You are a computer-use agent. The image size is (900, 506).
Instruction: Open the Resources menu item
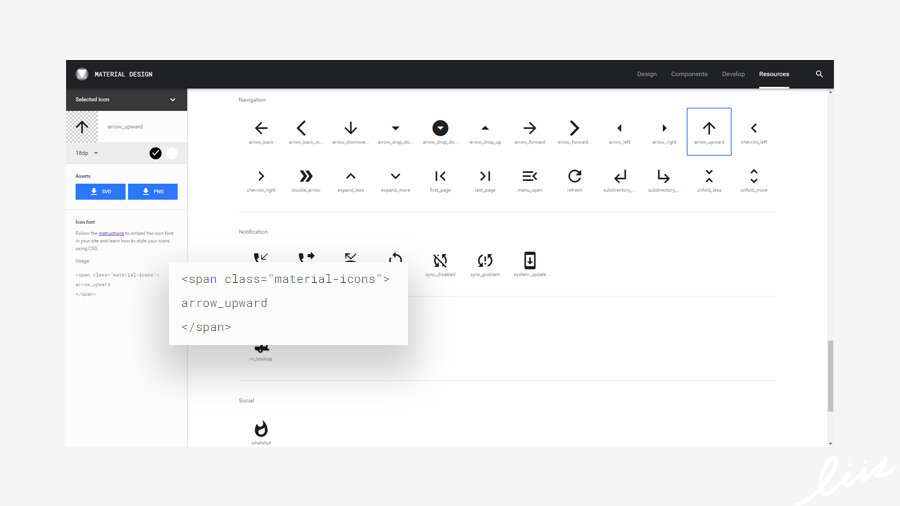tap(774, 74)
